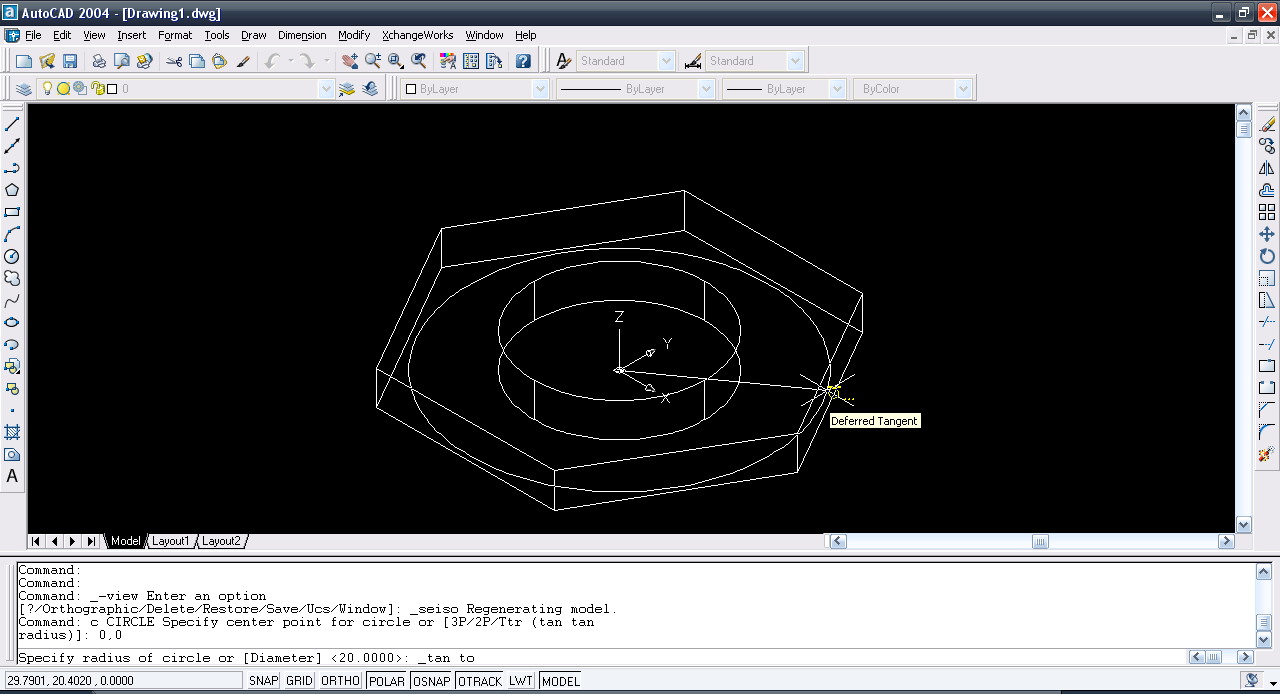Select the Array modify tool

tap(1267, 212)
